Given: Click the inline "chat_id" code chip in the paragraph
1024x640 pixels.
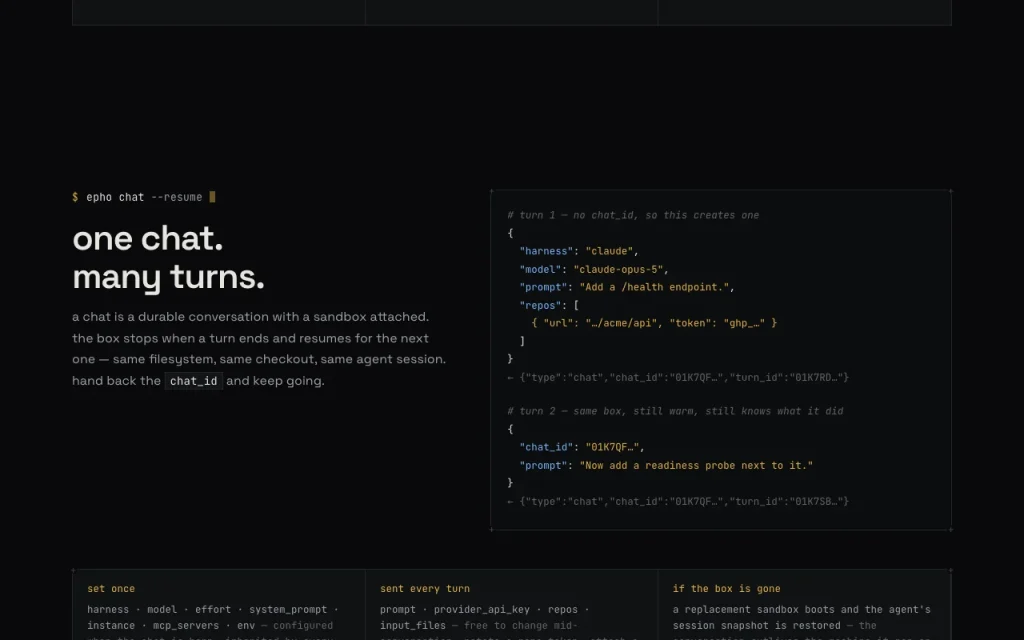Looking at the screenshot, I should click(x=193, y=381).
